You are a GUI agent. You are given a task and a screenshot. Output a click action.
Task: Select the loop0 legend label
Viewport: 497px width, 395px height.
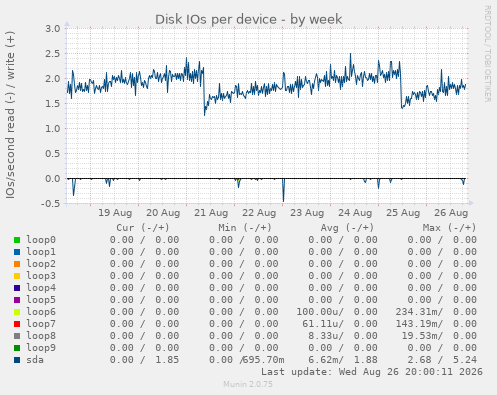[41, 240]
